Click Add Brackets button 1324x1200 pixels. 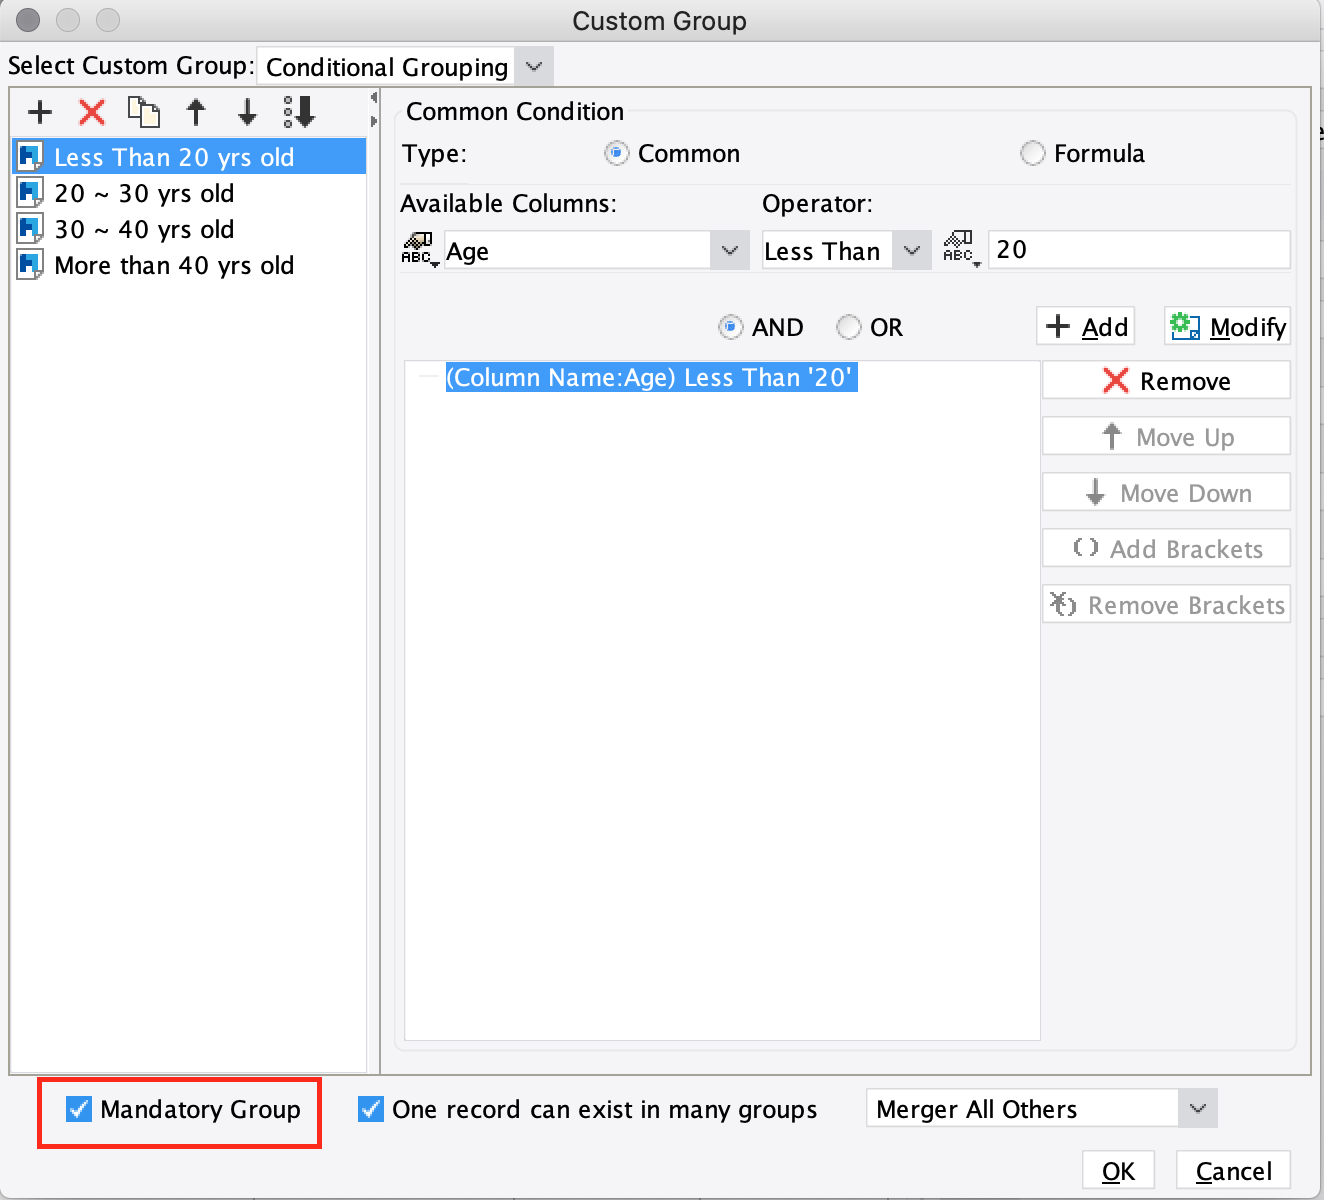[x=1165, y=548]
